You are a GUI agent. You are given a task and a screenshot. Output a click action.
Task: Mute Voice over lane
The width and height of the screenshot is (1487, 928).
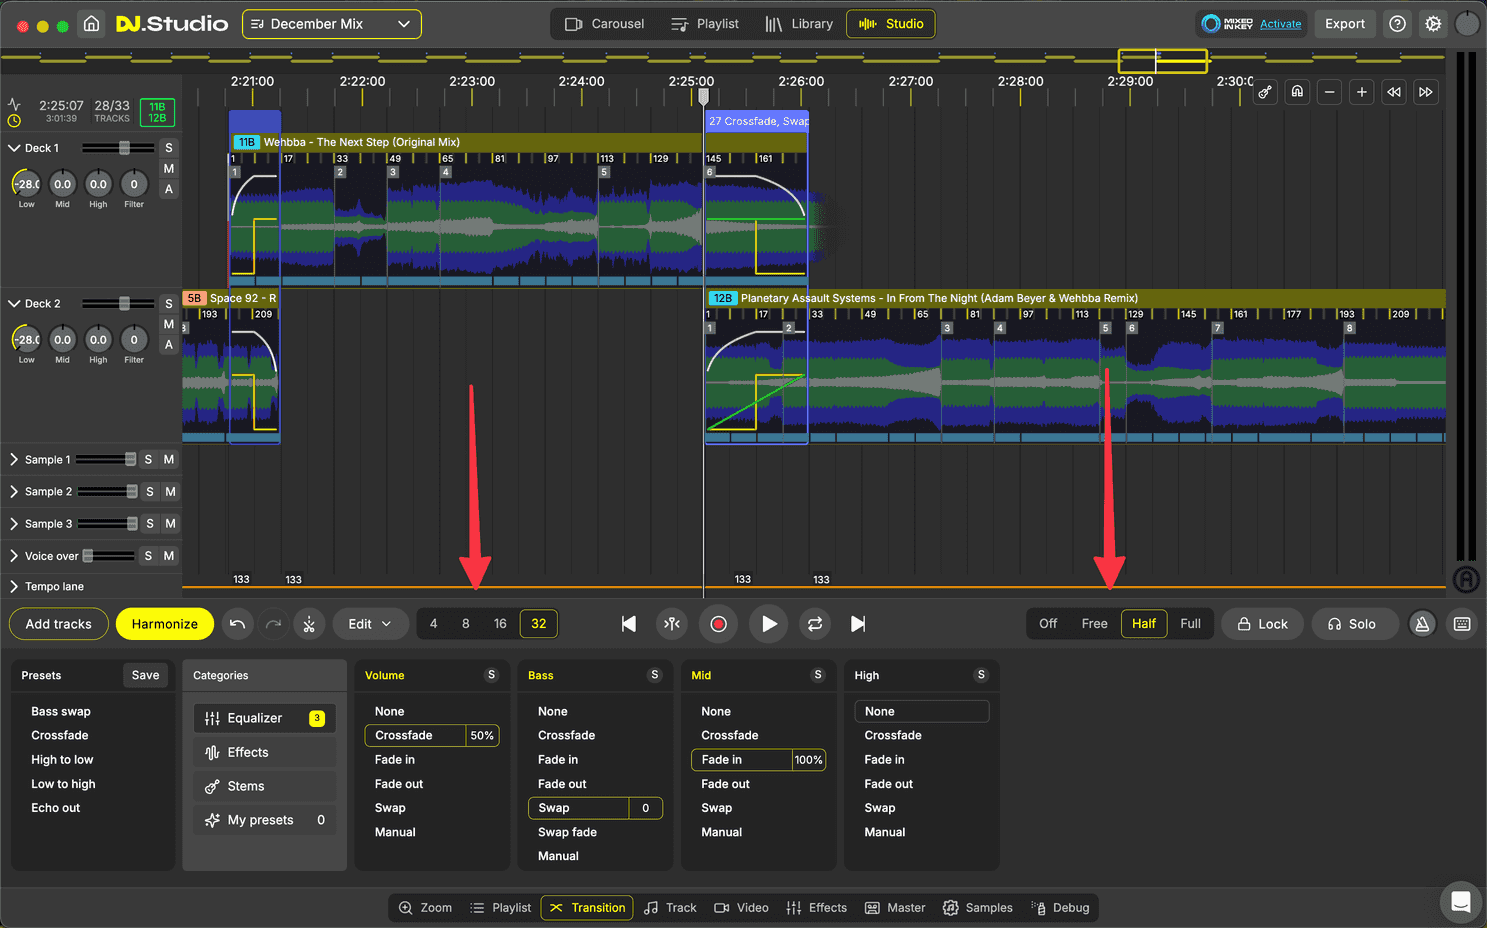pyautogui.click(x=169, y=556)
